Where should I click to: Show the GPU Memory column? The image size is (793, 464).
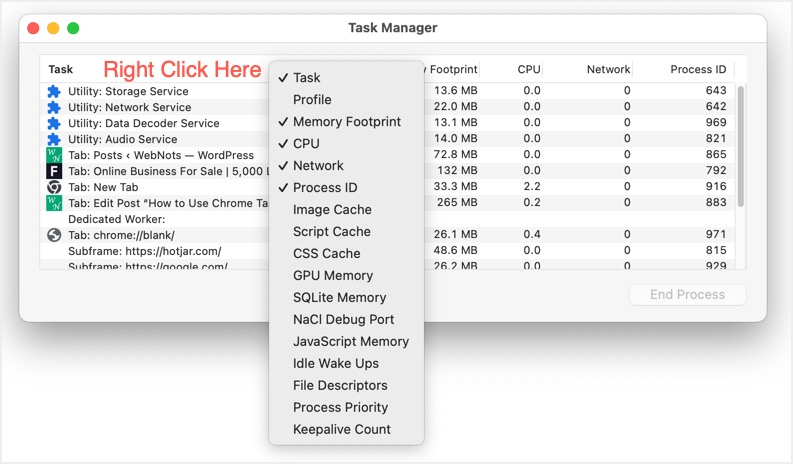(332, 276)
